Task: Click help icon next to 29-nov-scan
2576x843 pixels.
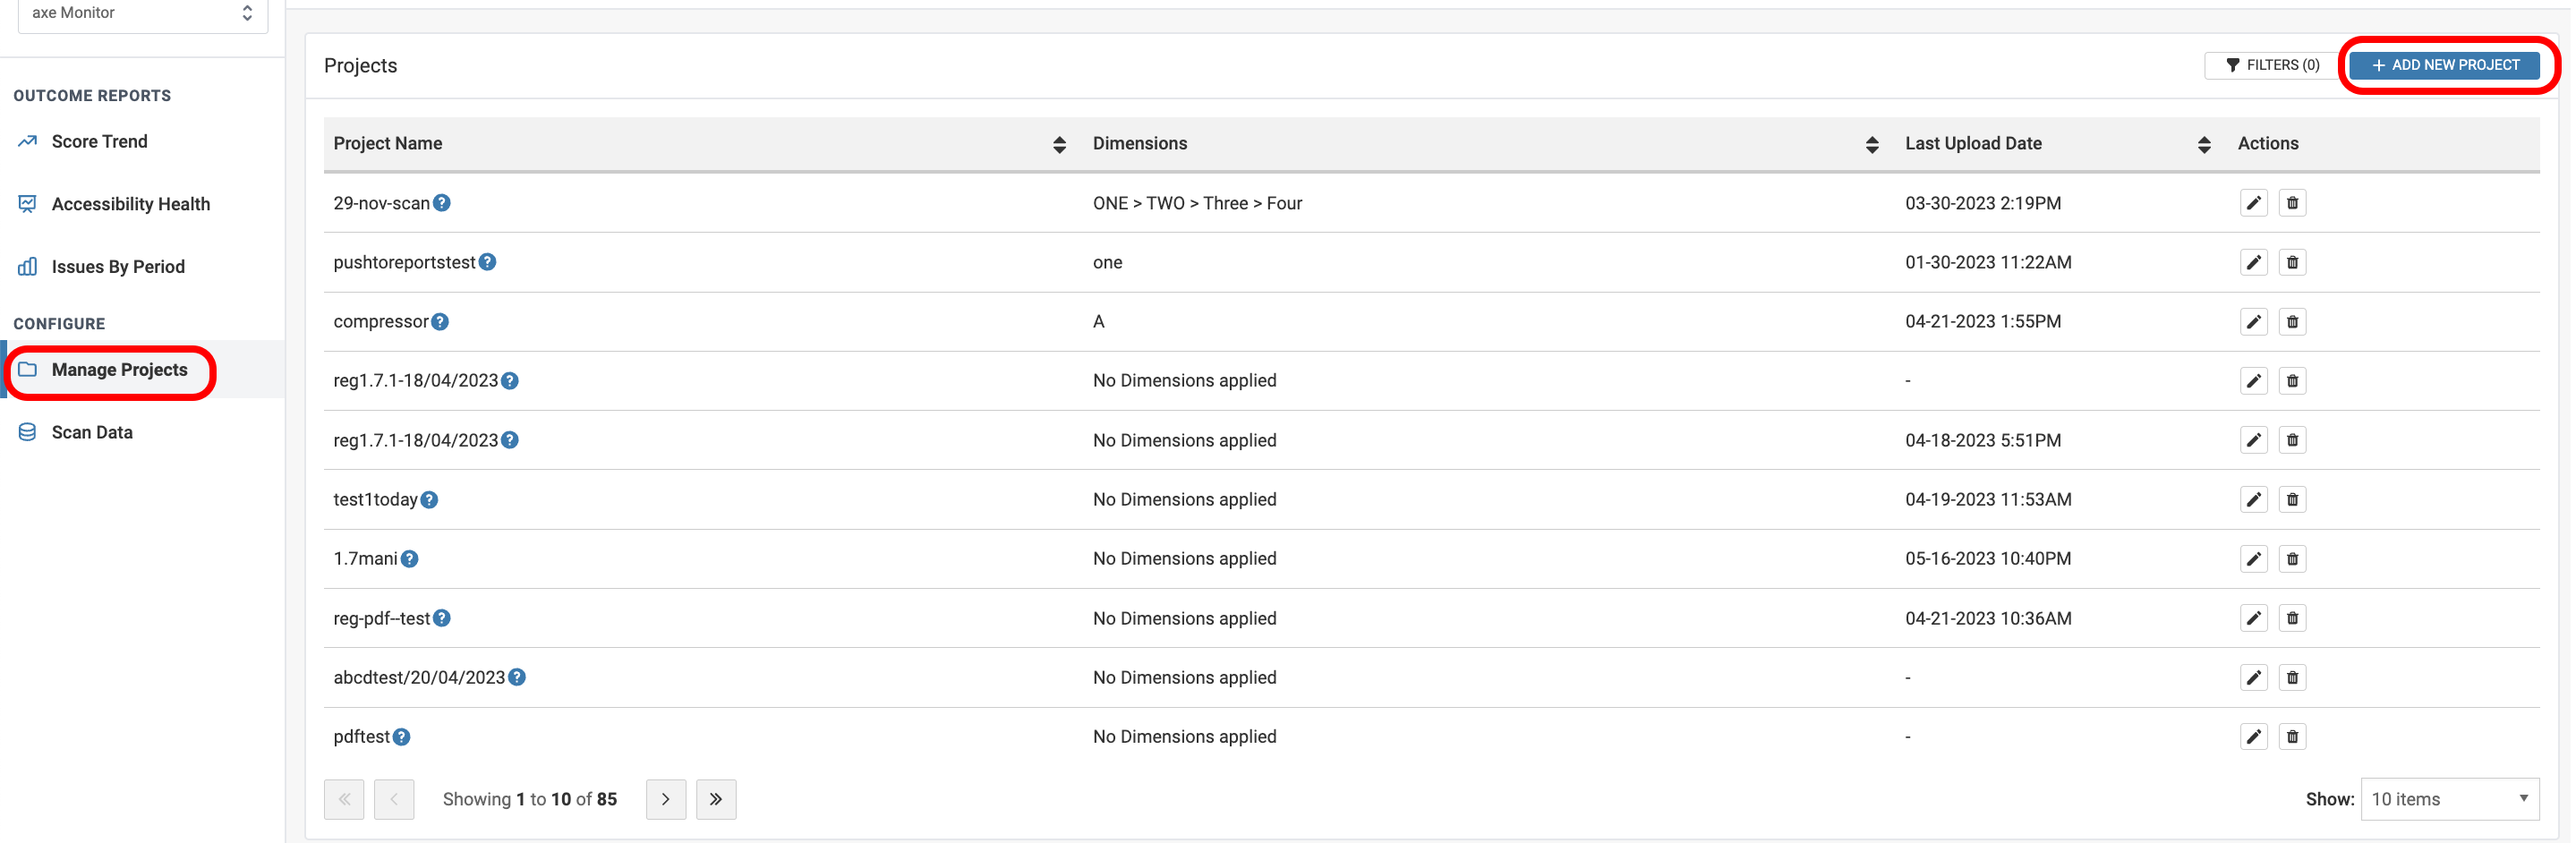Action: coord(442,203)
